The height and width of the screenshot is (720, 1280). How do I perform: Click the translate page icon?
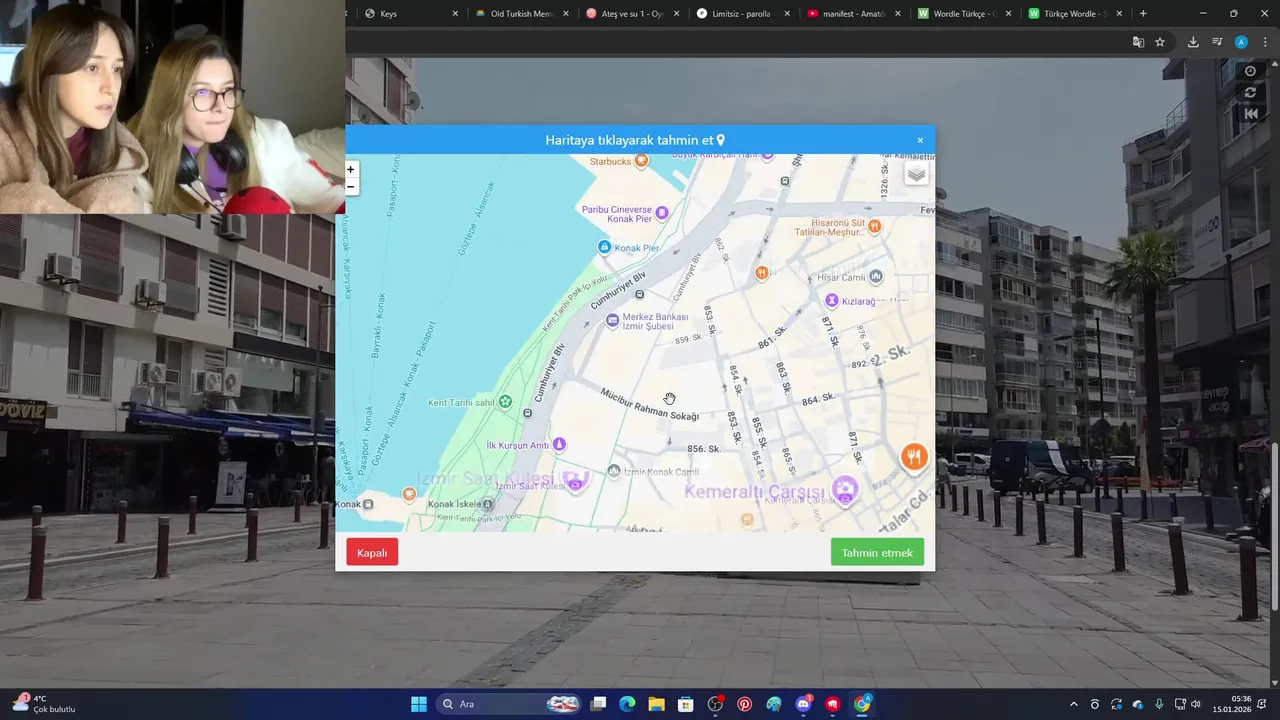[x=1138, y=42]
